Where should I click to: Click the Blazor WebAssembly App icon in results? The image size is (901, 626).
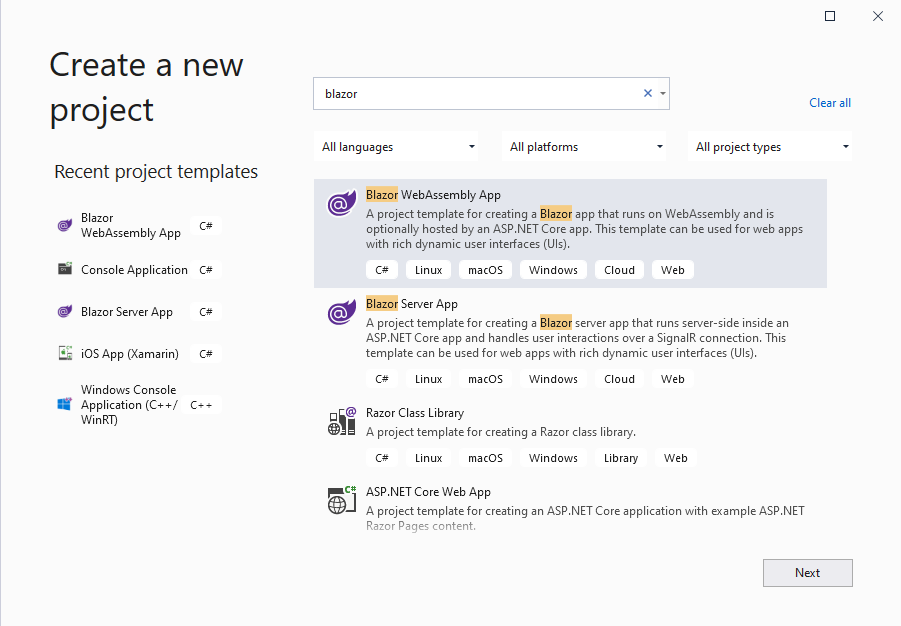click(x=342, y=203)
